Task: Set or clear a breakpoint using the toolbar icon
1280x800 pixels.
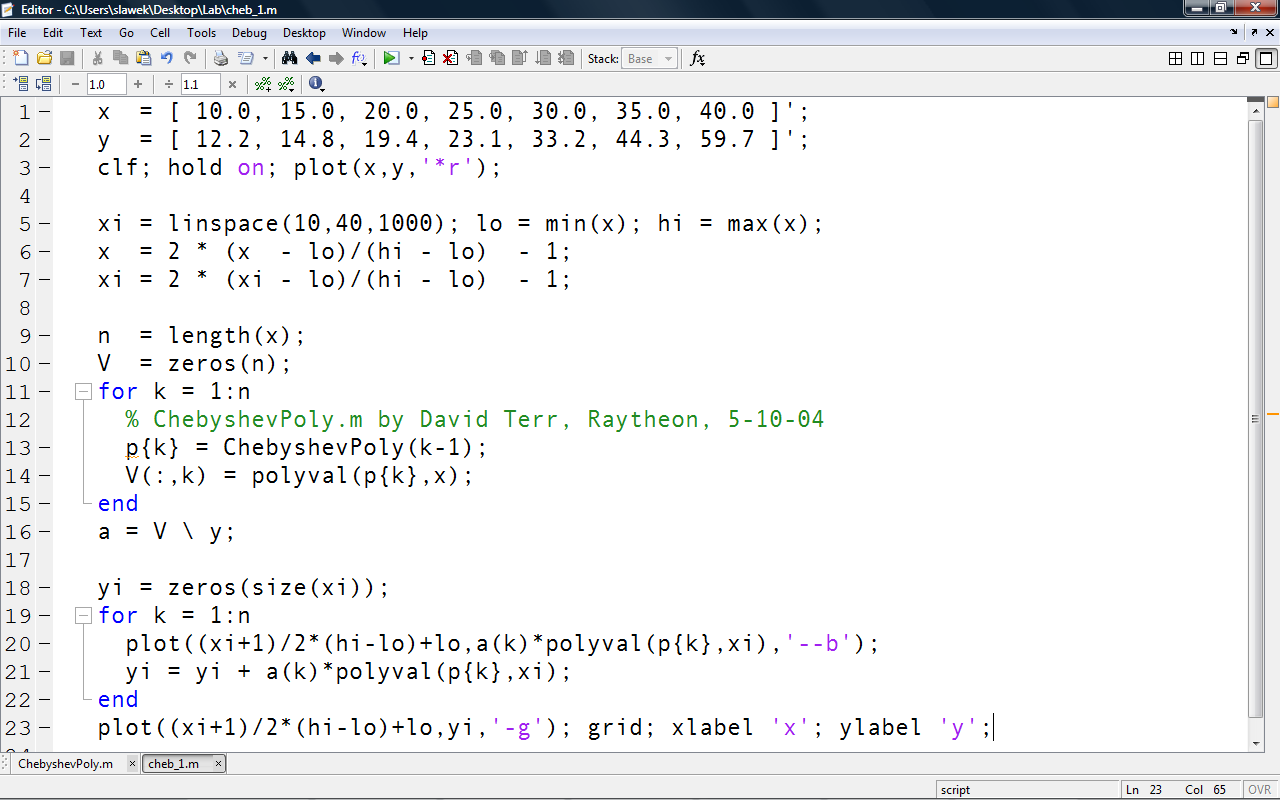Action: tap(428, 59)
